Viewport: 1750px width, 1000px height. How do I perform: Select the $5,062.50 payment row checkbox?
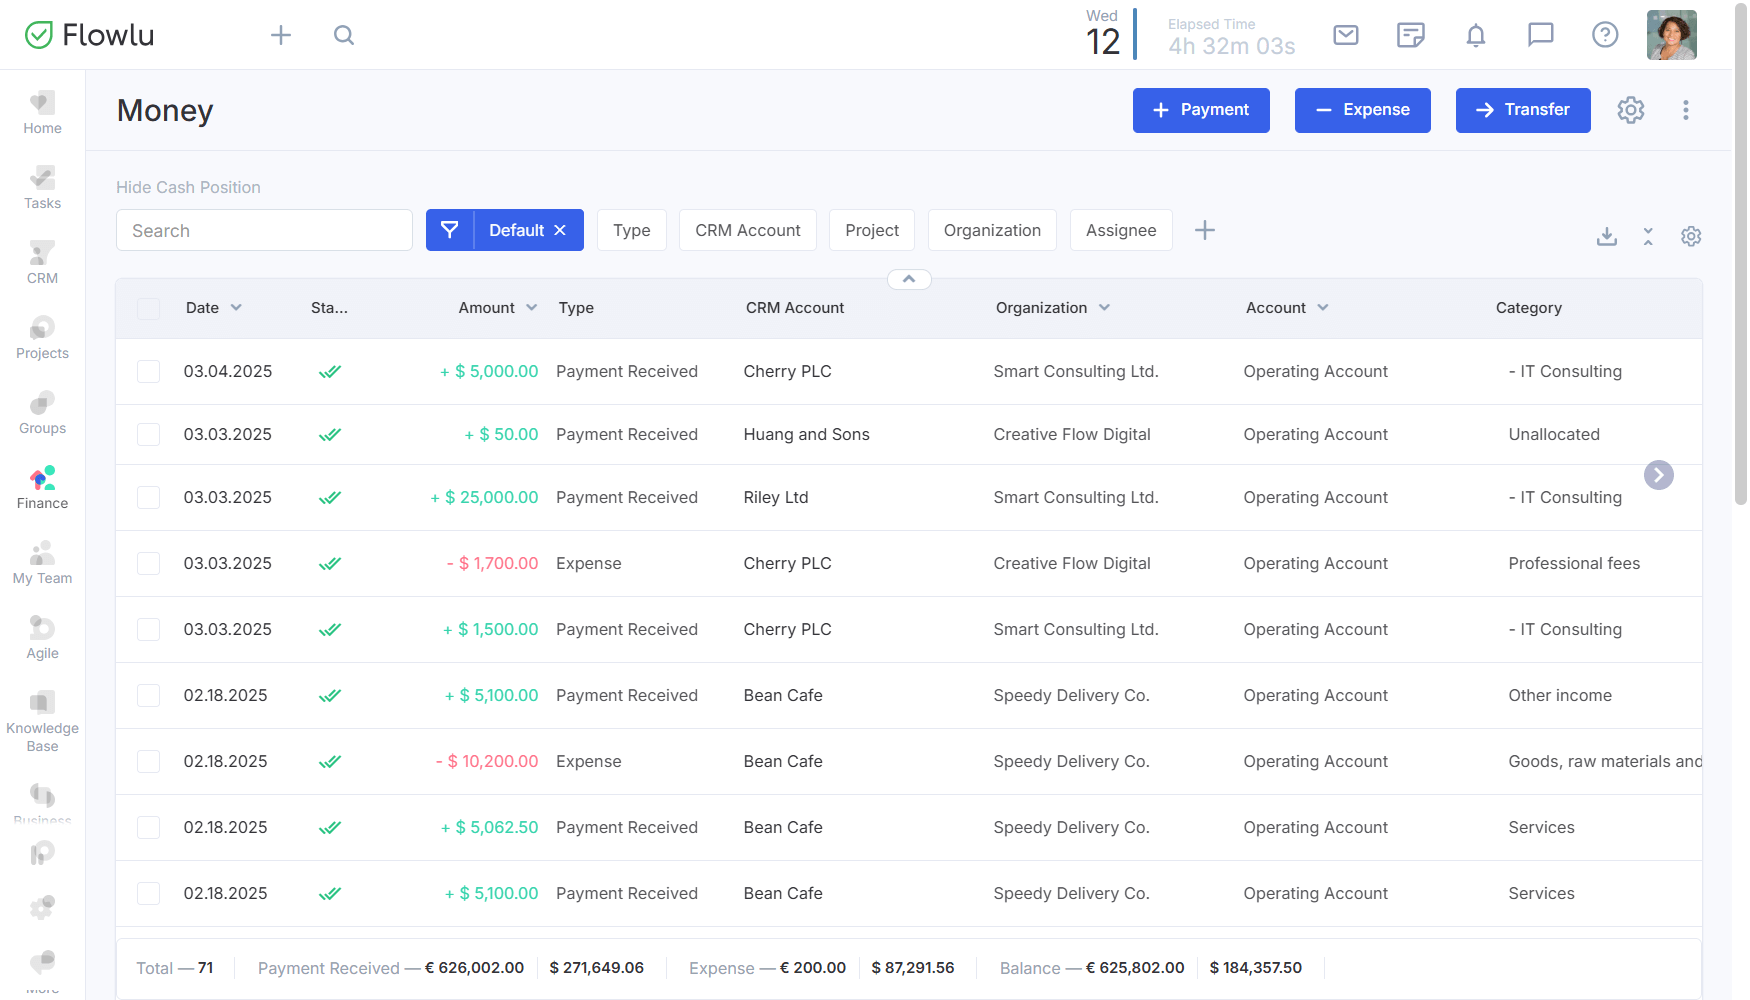point(148,827)
